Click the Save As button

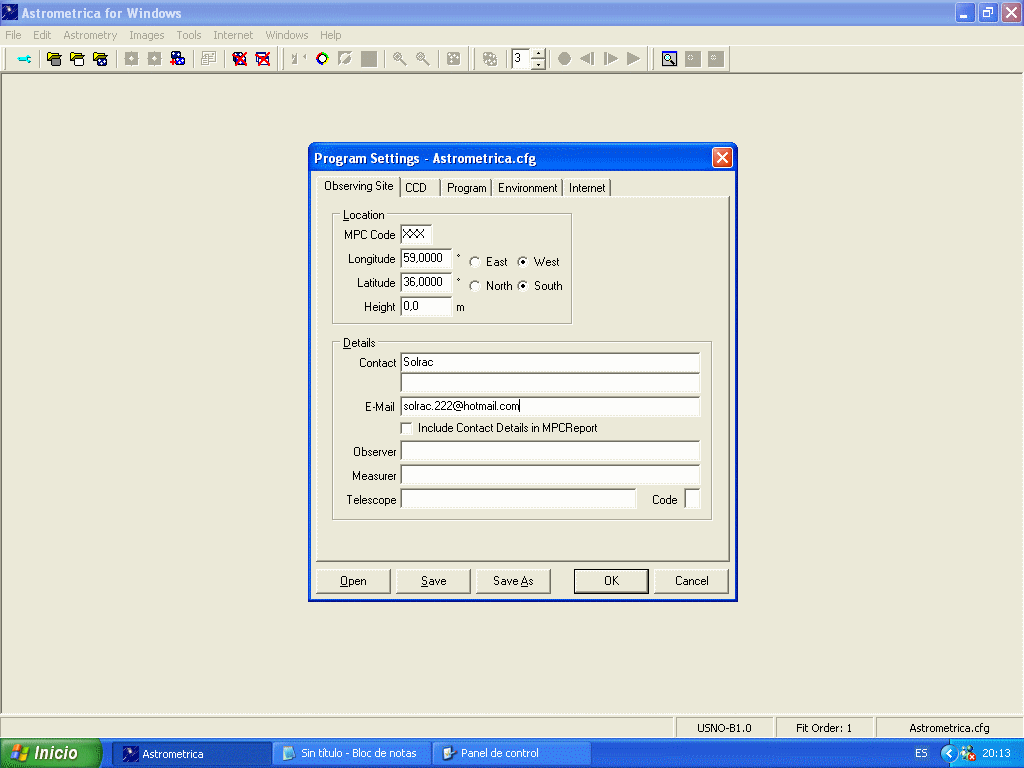[513, 581]
